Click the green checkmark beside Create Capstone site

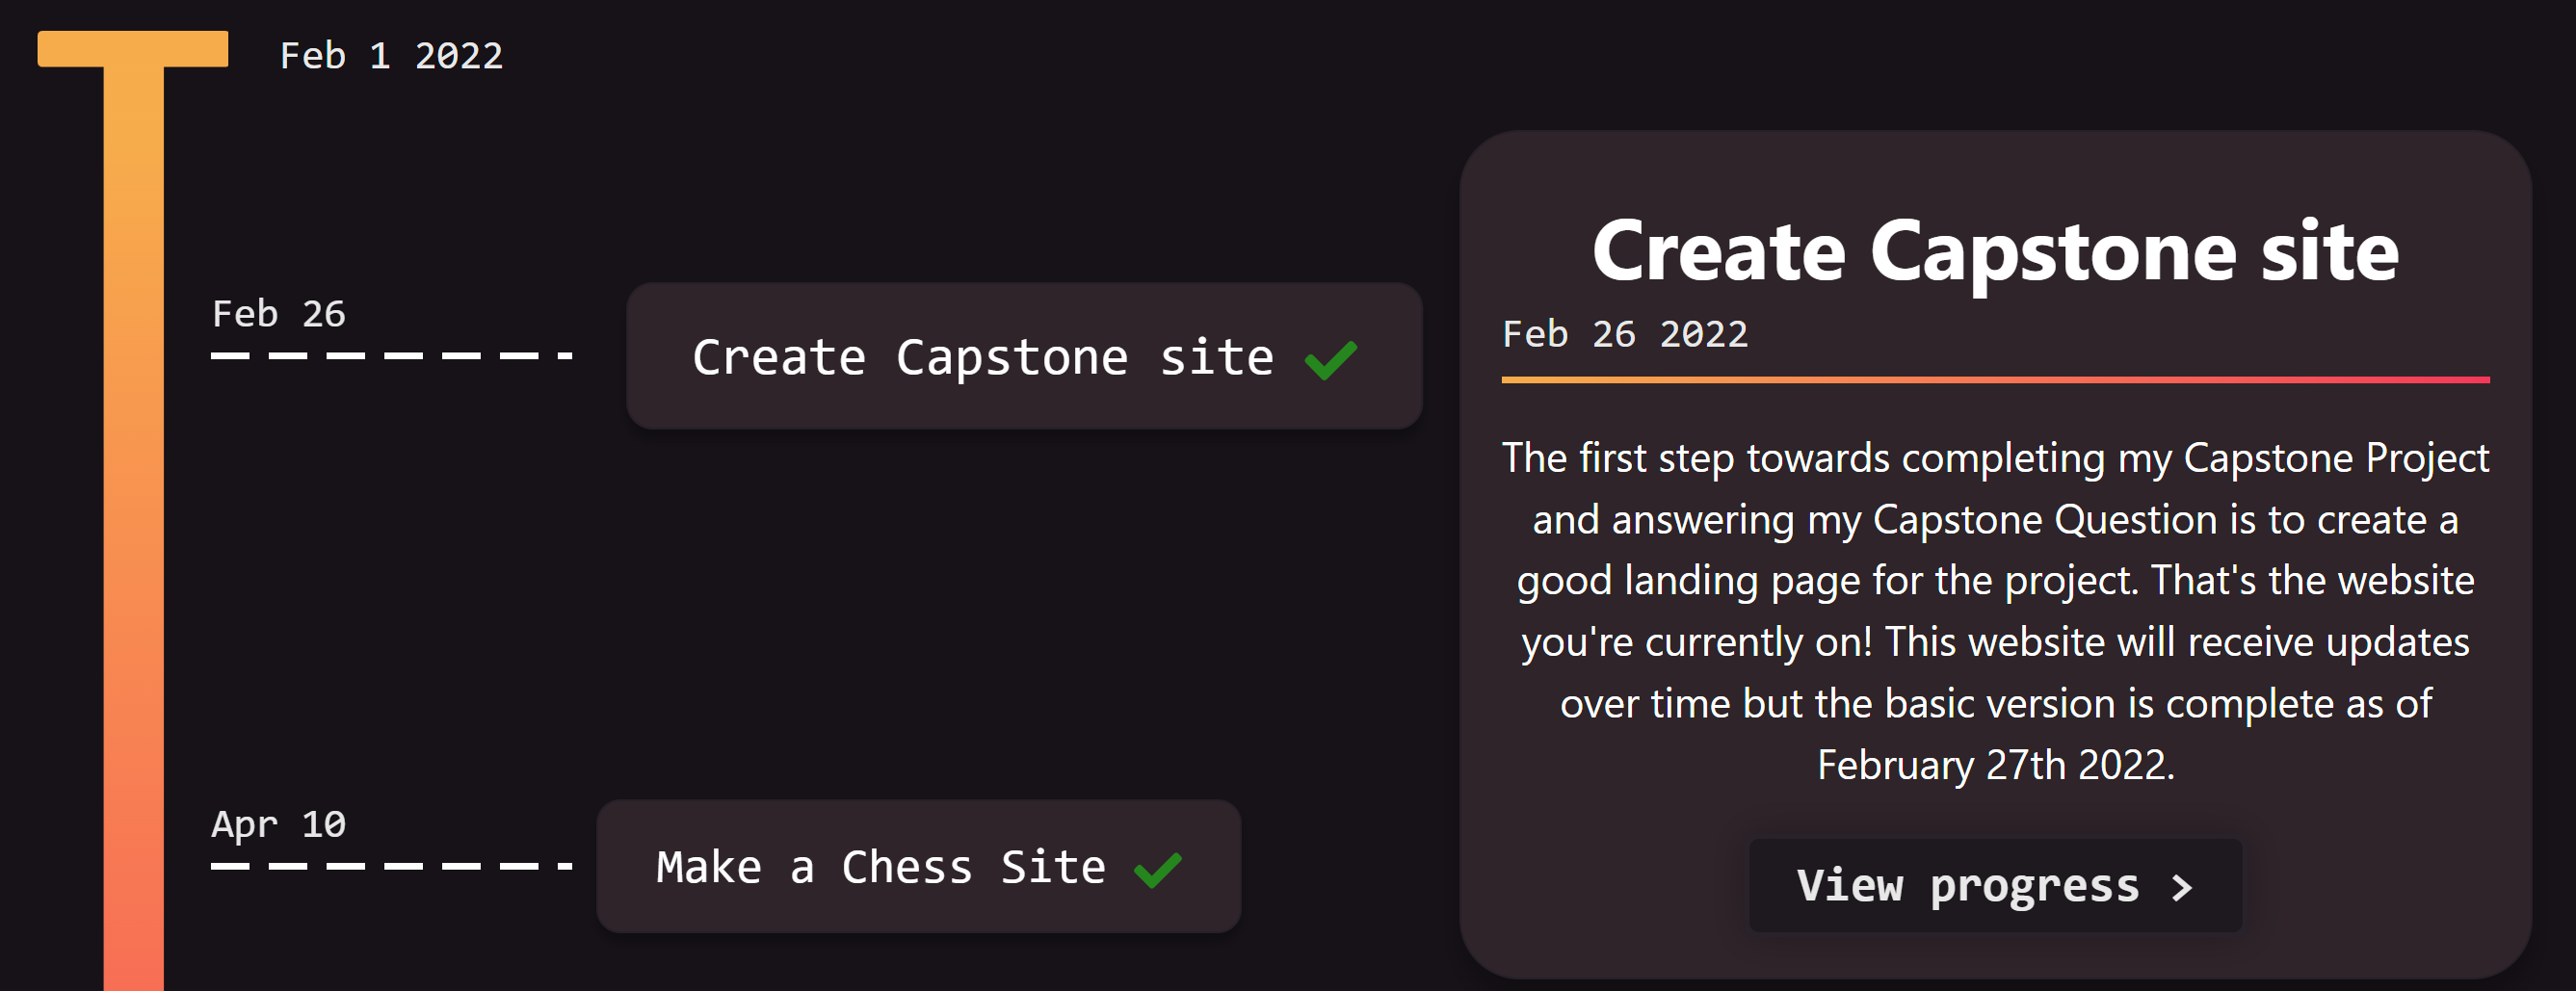click(1331, 360)
